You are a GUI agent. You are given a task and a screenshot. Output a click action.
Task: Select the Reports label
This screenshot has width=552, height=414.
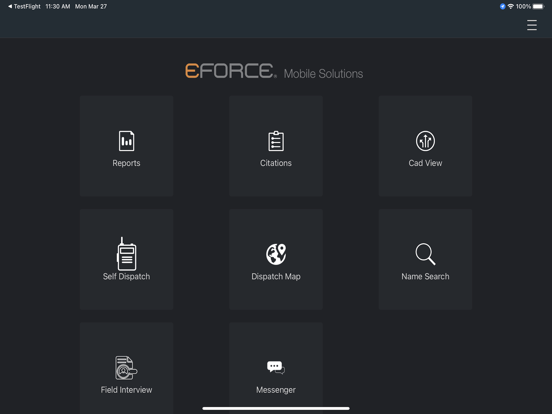(x=126, y=163)
